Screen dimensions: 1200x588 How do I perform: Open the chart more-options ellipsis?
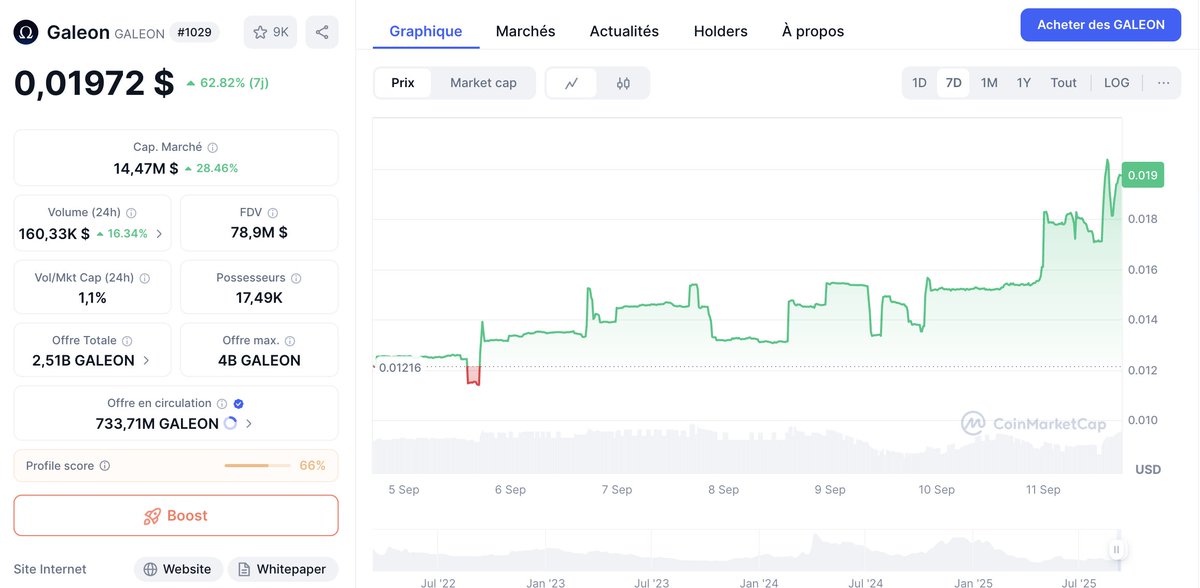(x=1164, y=83)
